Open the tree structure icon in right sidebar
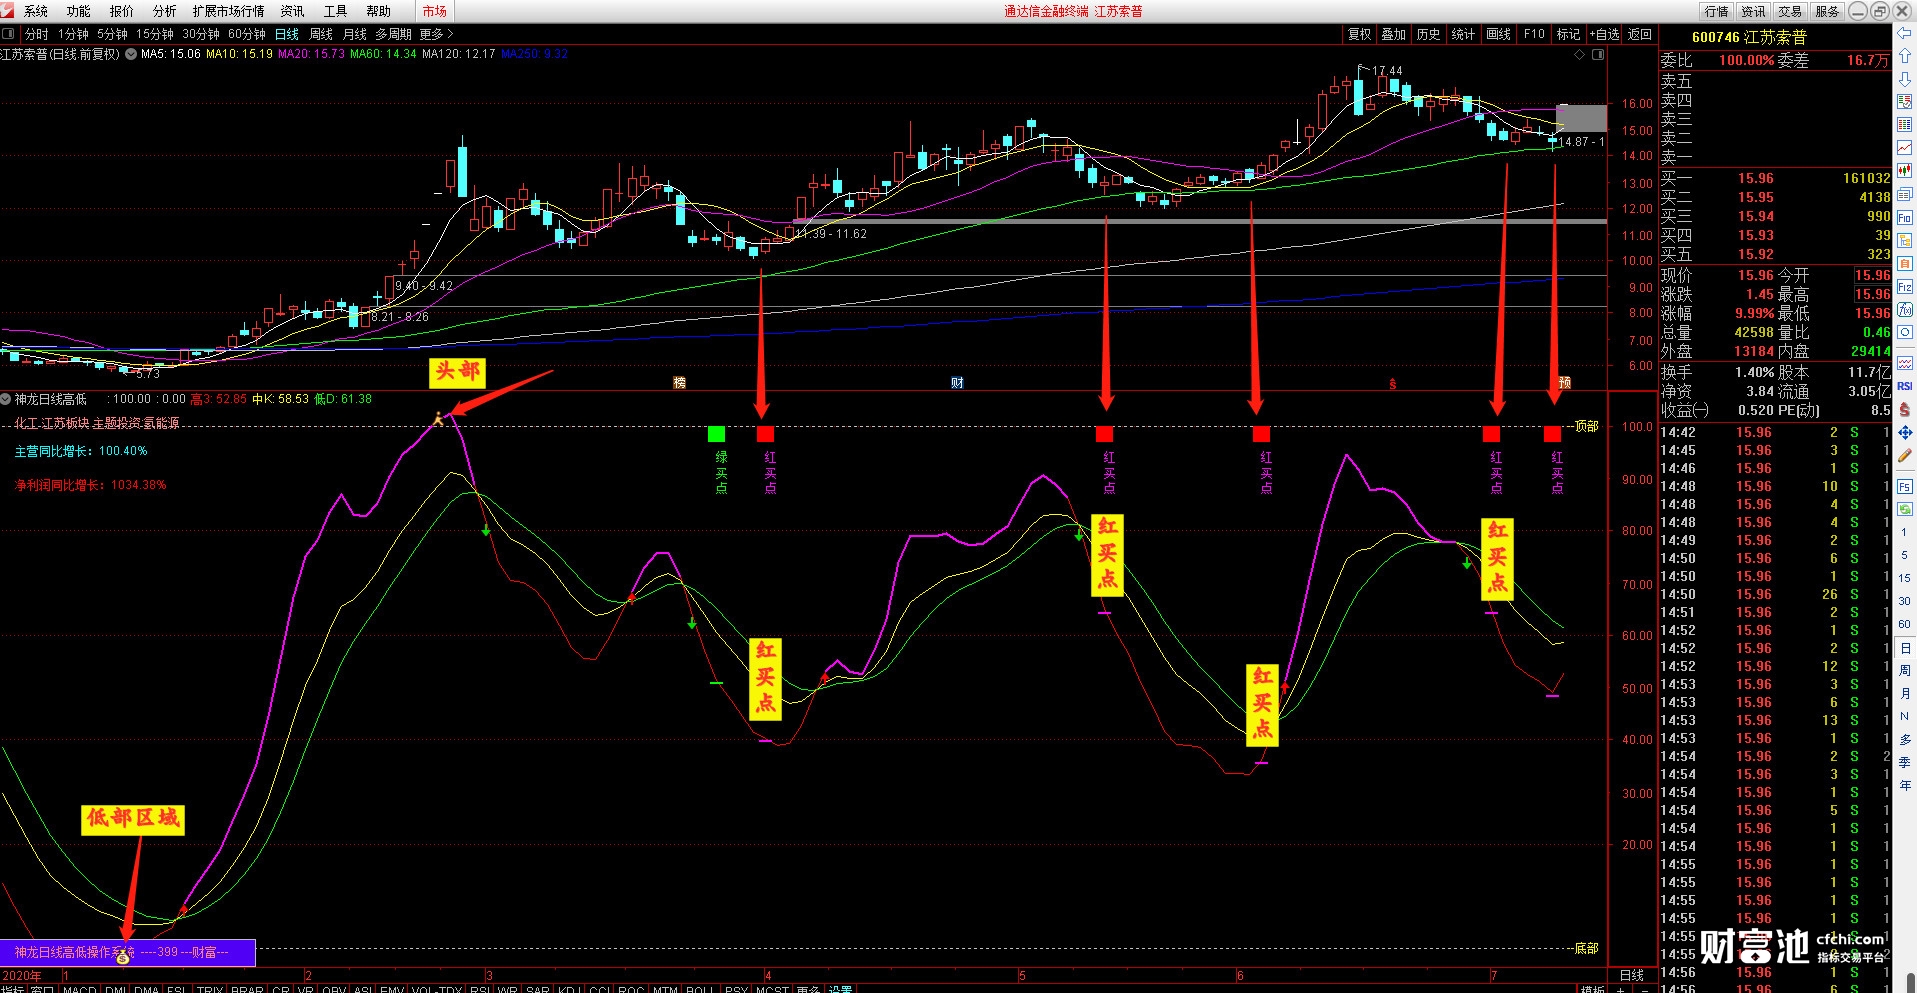 click(1904, 240)
